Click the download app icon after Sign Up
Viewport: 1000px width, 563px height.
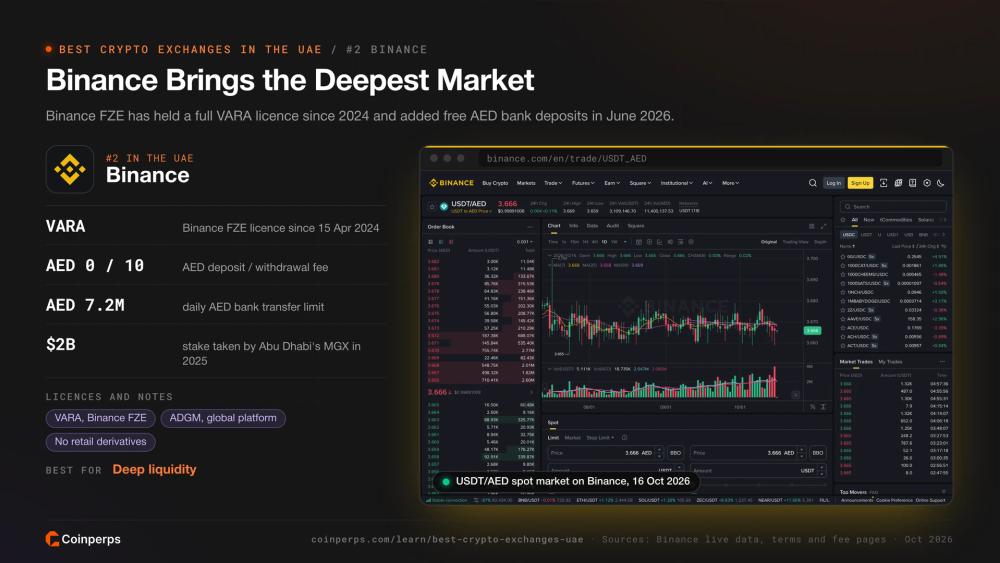coord(883,183)
